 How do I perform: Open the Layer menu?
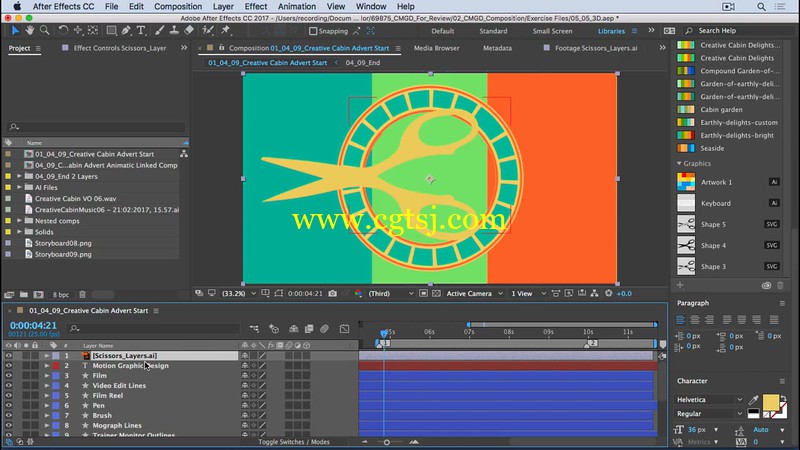click(223, 7)
